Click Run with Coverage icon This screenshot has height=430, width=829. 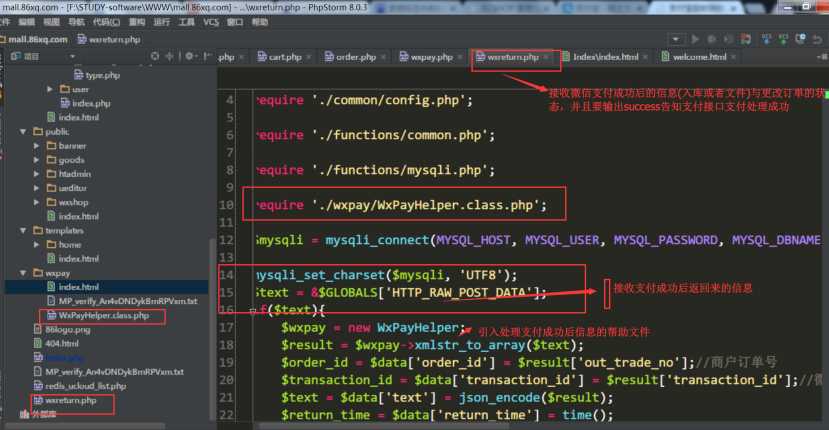coord(729,39)
